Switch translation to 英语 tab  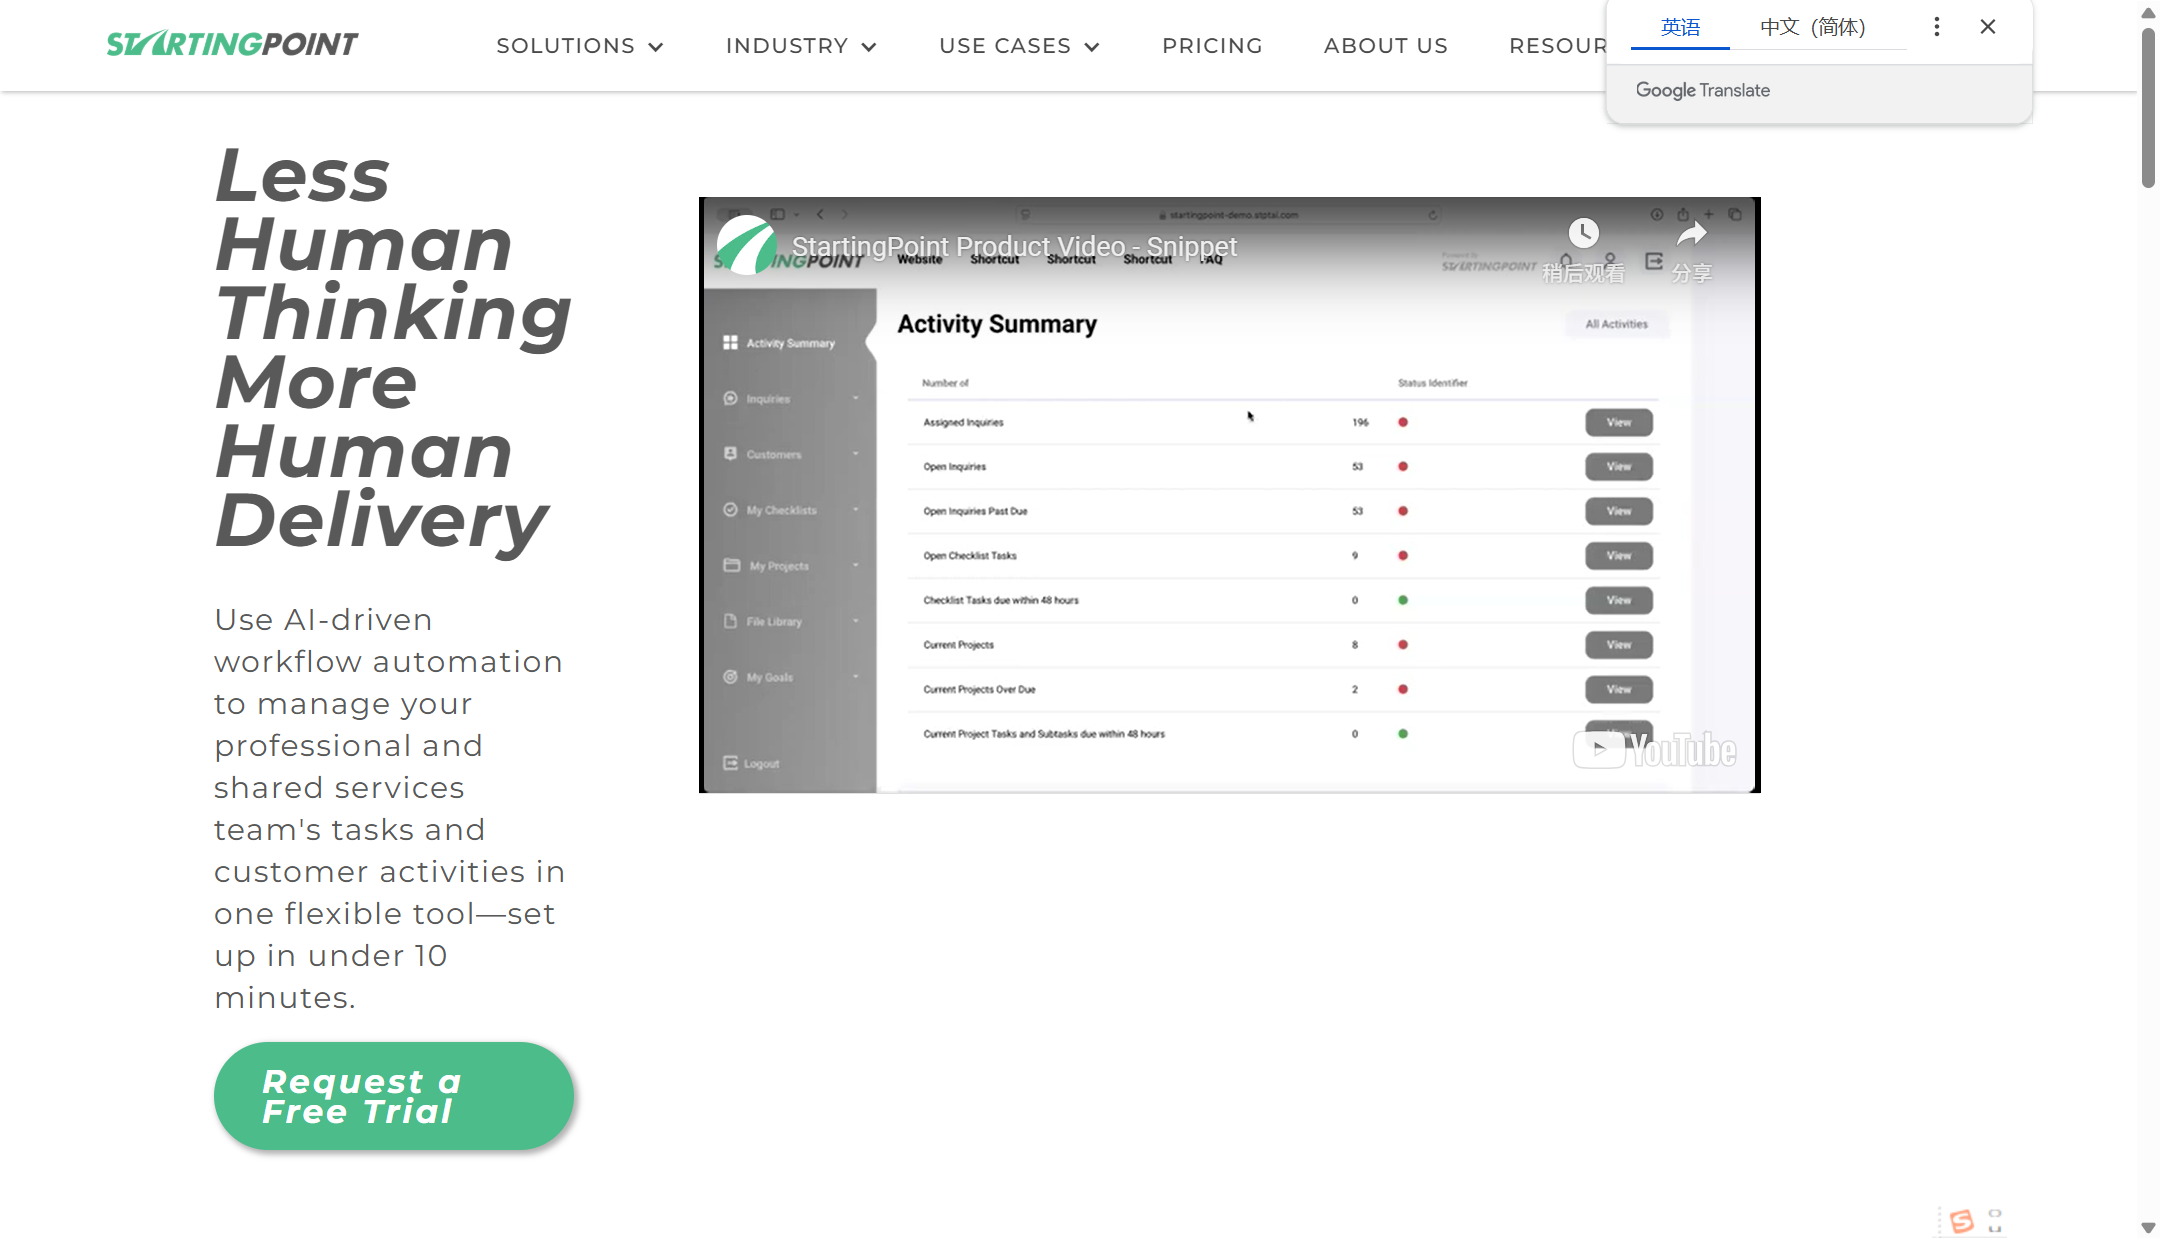point(1680,27)
